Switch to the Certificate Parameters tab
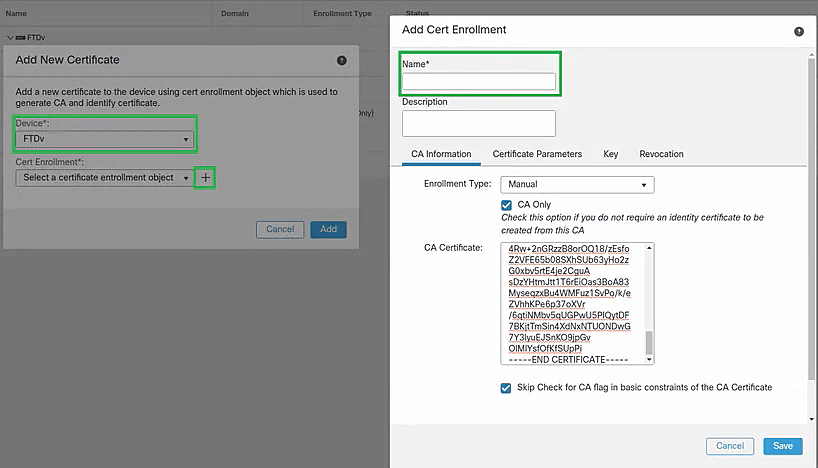 [537, 154]
